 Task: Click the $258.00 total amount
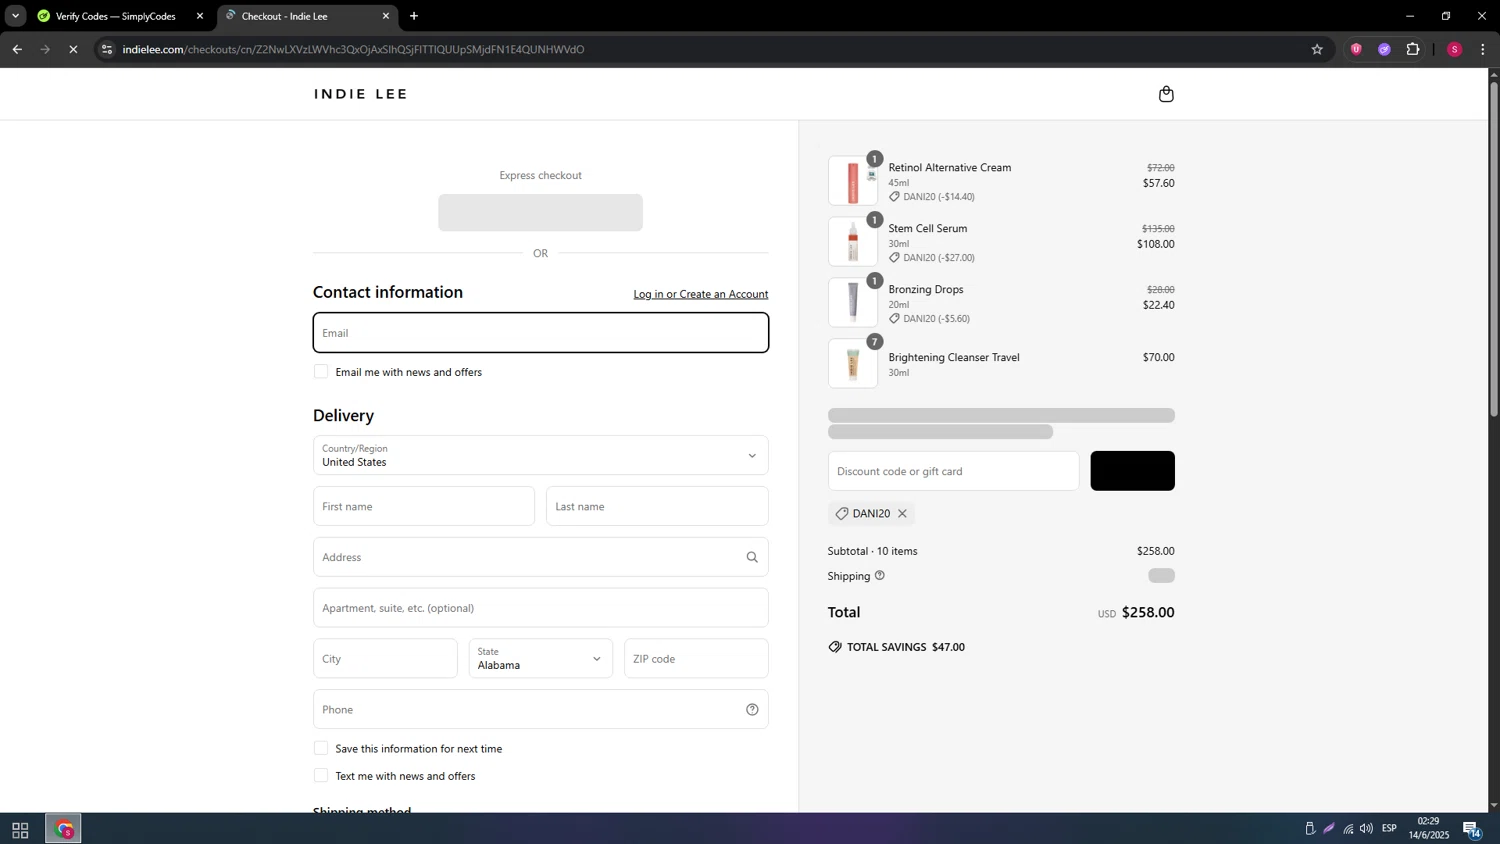pos(1148,612)
